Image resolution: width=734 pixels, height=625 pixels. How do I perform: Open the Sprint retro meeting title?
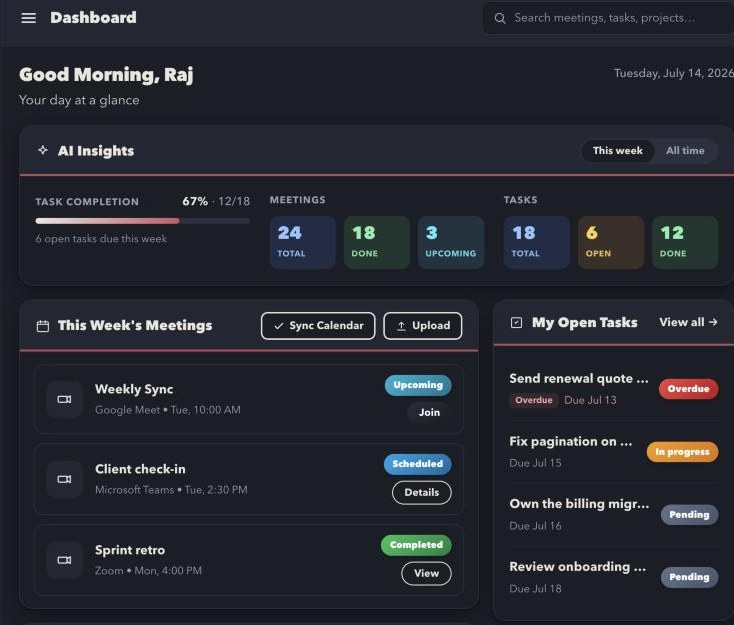click(130, 550)
